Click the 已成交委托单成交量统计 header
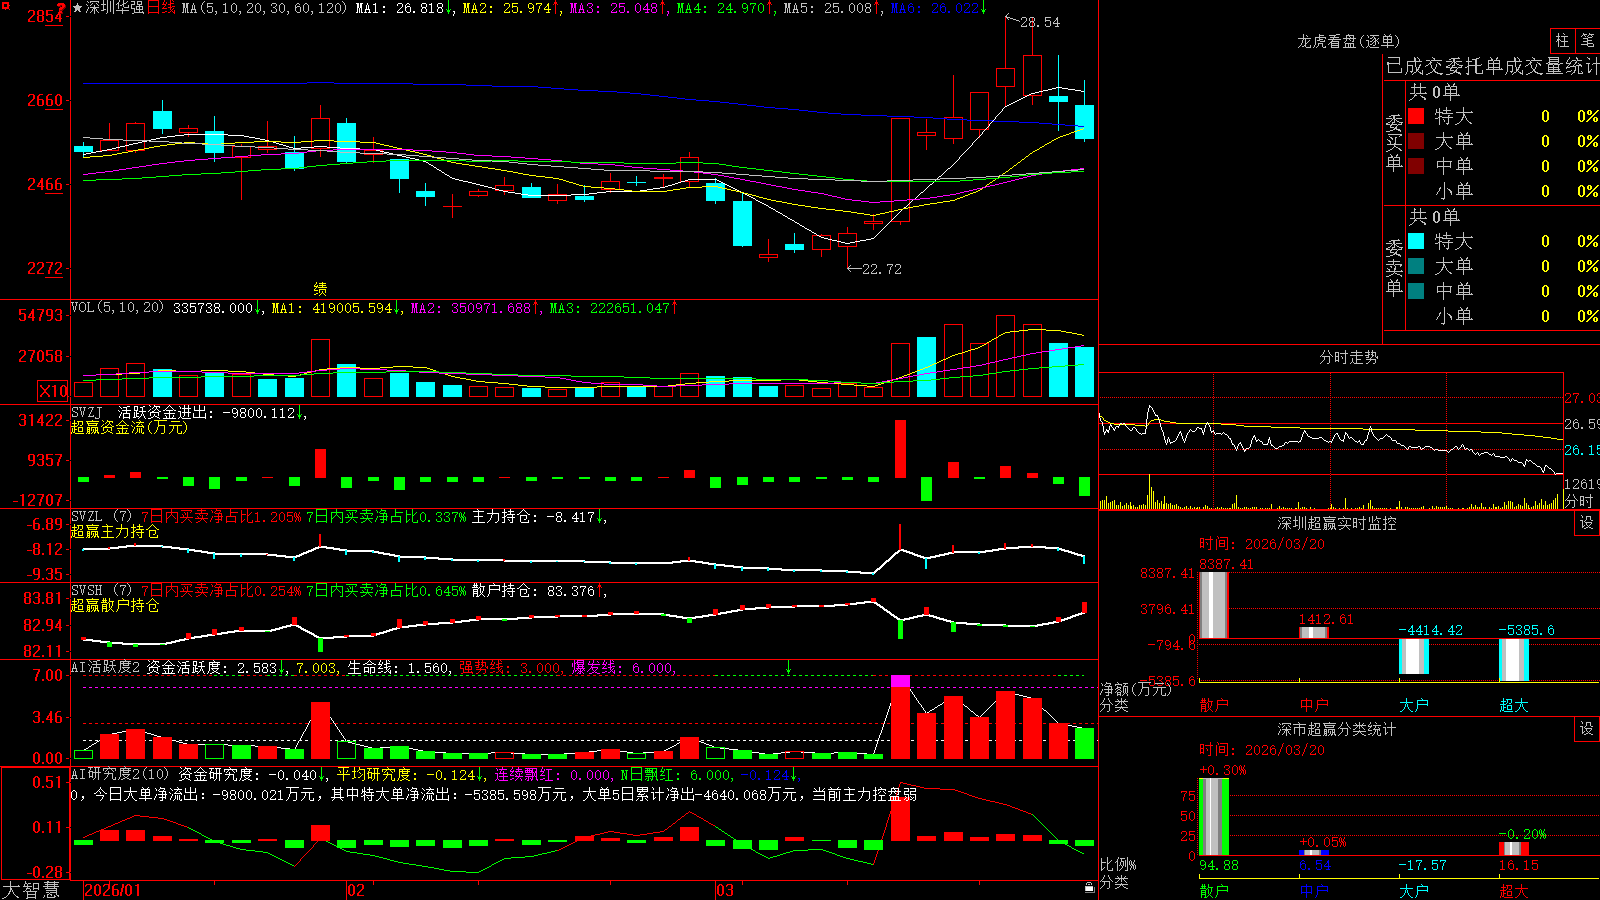The height and width of the screenshot is (900, 1600). coord(1492,66)
